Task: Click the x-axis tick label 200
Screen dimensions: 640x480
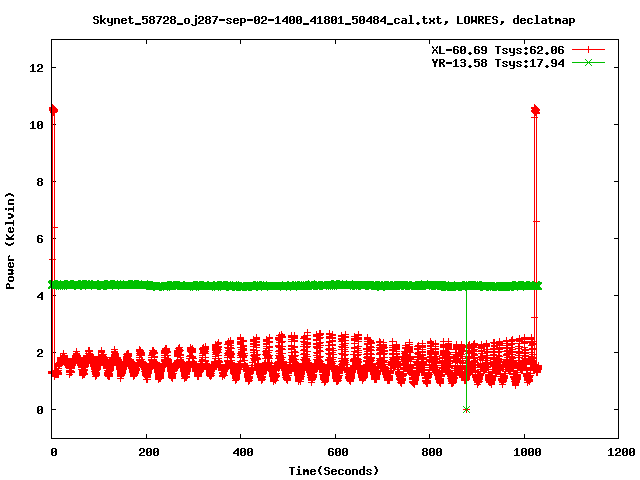Action: tap(148, 452)
